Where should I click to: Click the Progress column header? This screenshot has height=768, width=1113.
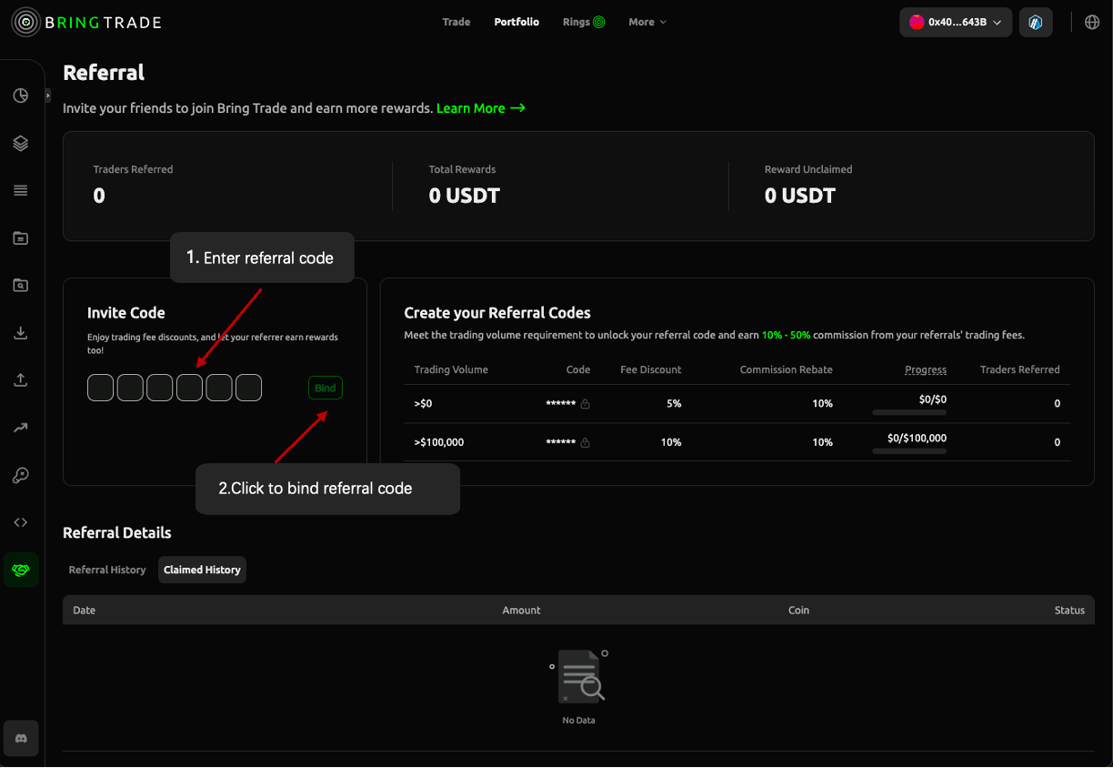pyautogui.click(x=926, y=370)
